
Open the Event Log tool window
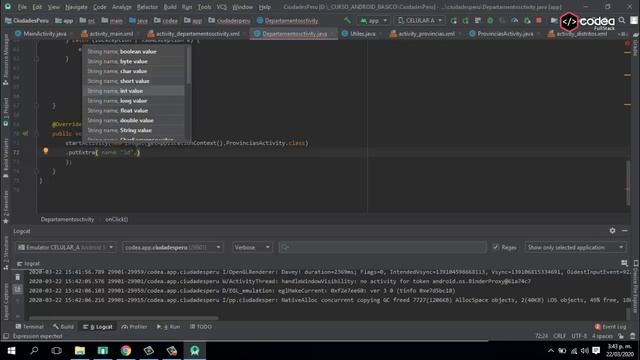610,327
